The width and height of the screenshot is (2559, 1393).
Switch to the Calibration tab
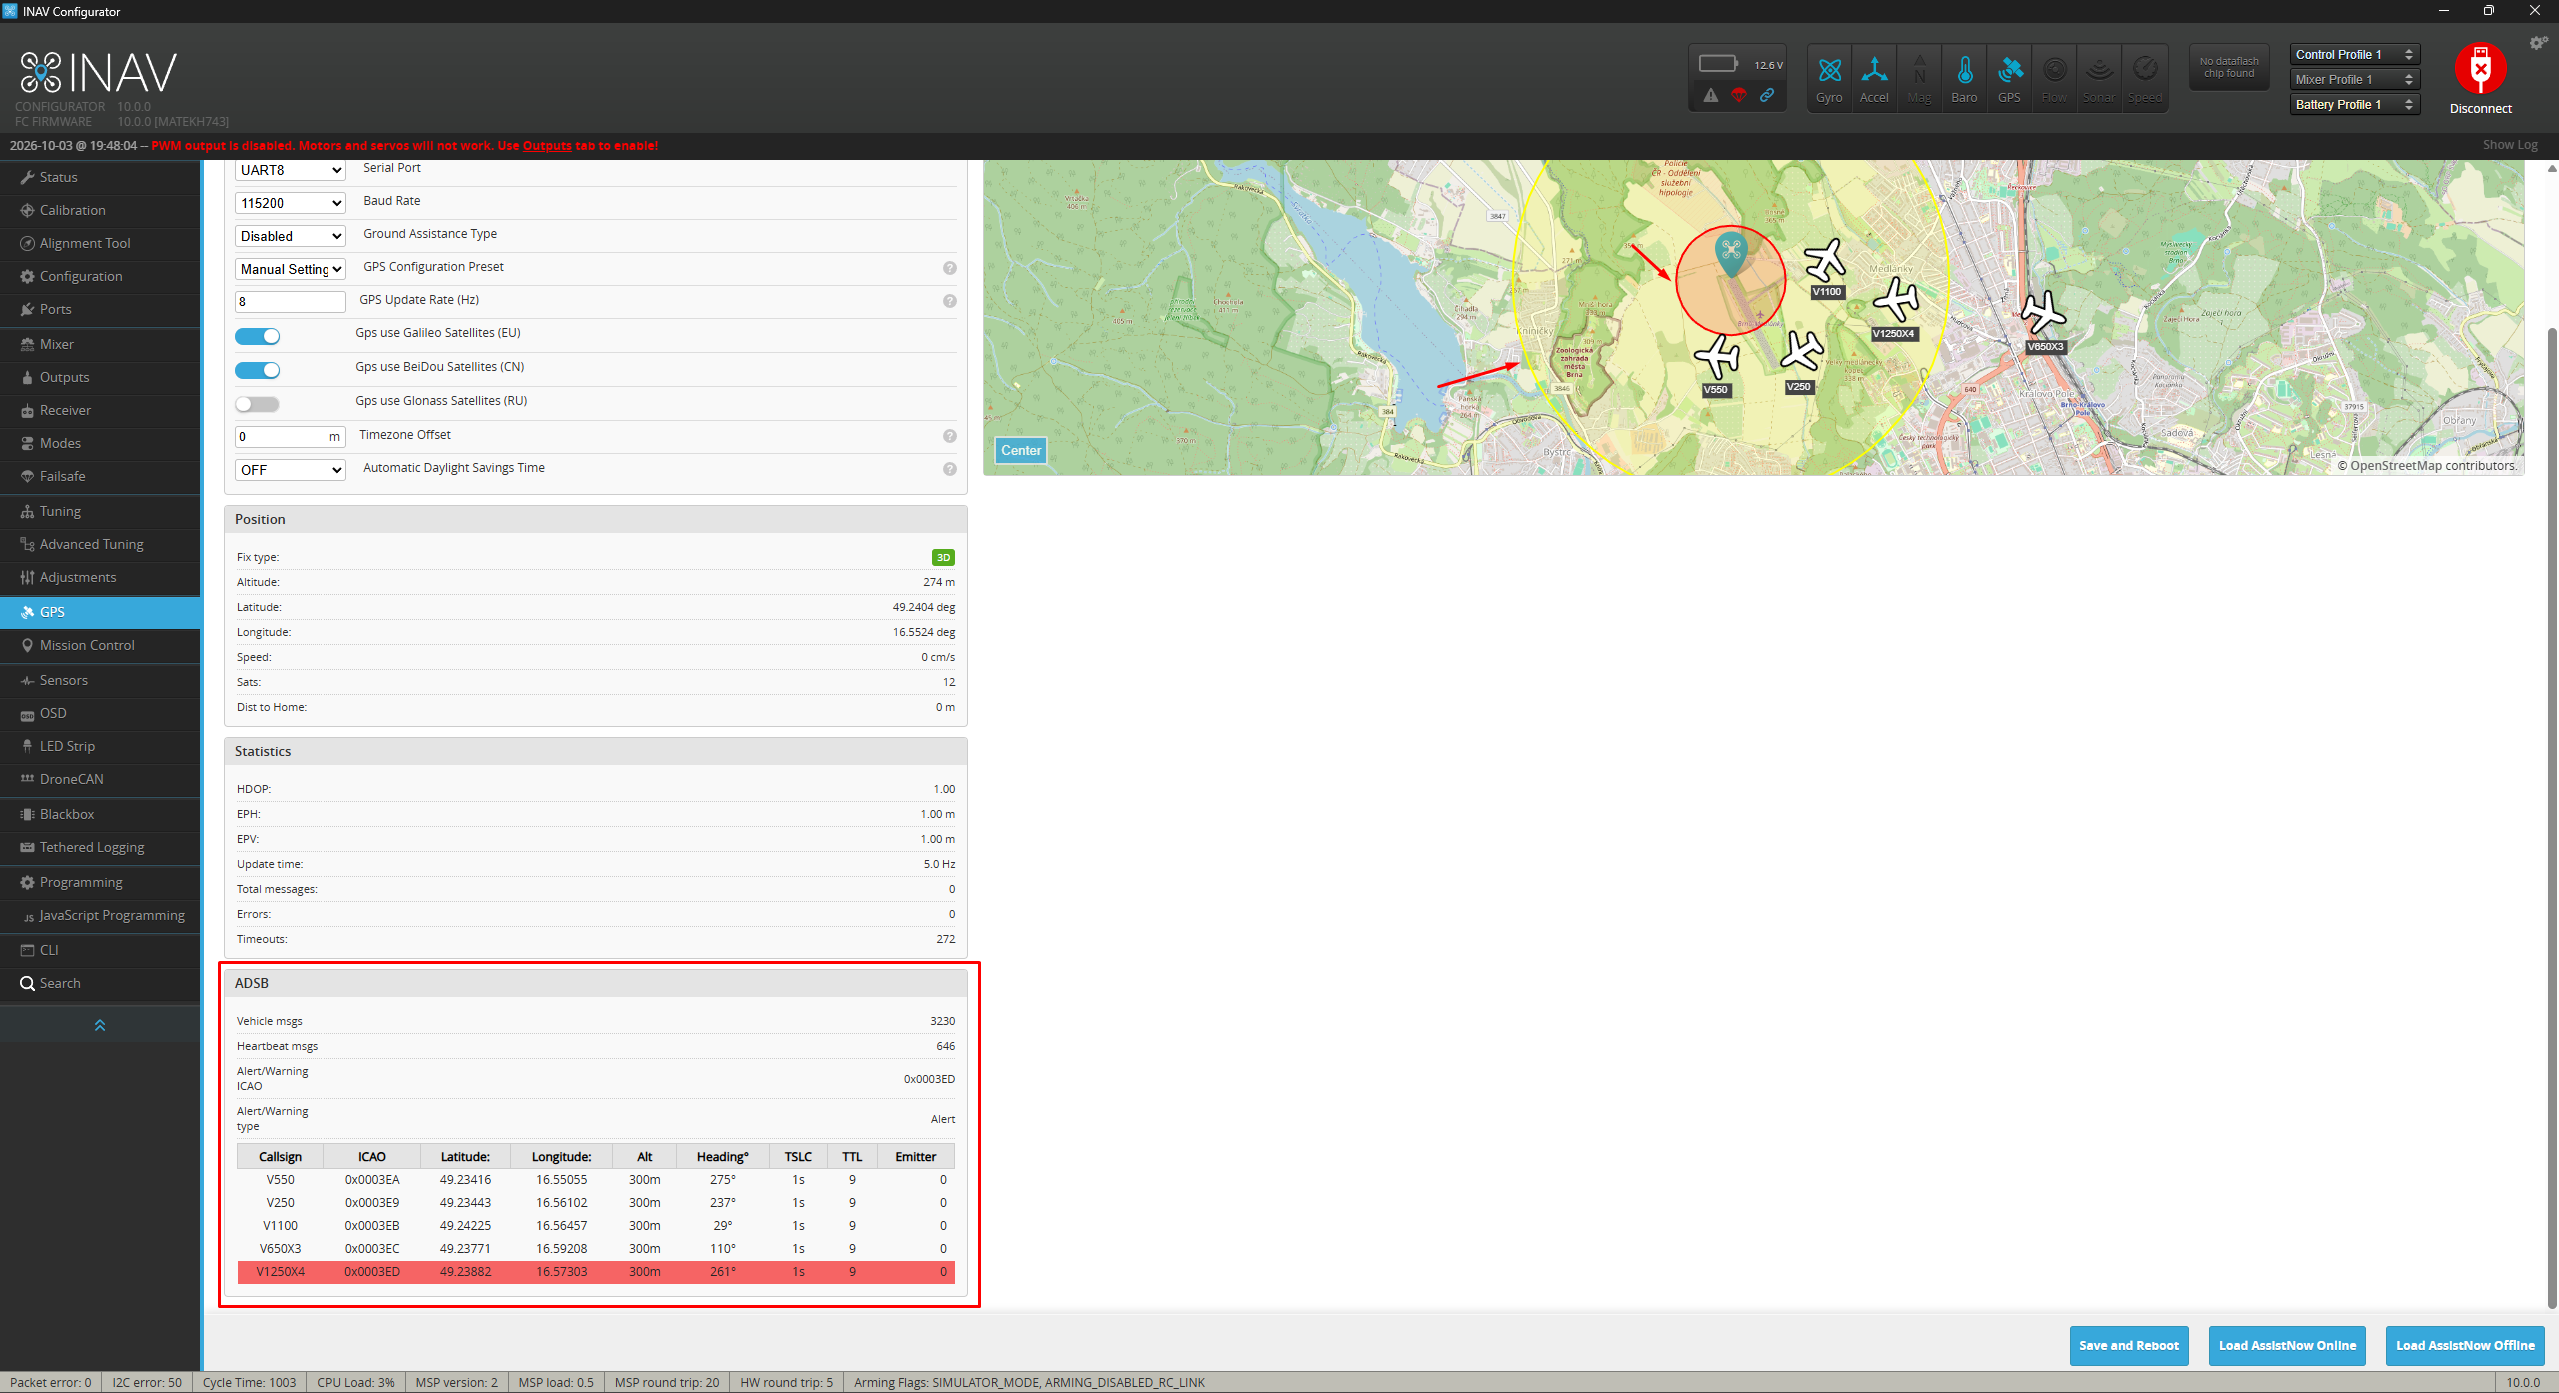click(x=100, y=210)
